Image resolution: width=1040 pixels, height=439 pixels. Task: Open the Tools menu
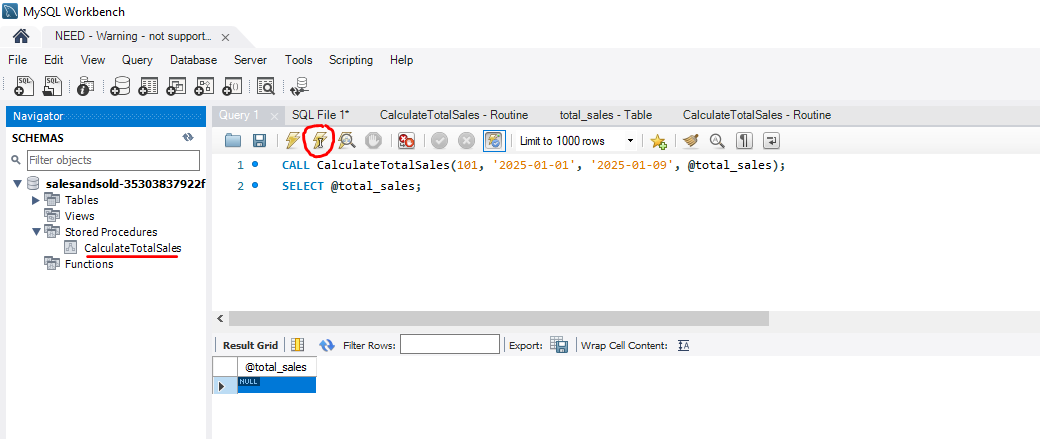coord(298,60)
